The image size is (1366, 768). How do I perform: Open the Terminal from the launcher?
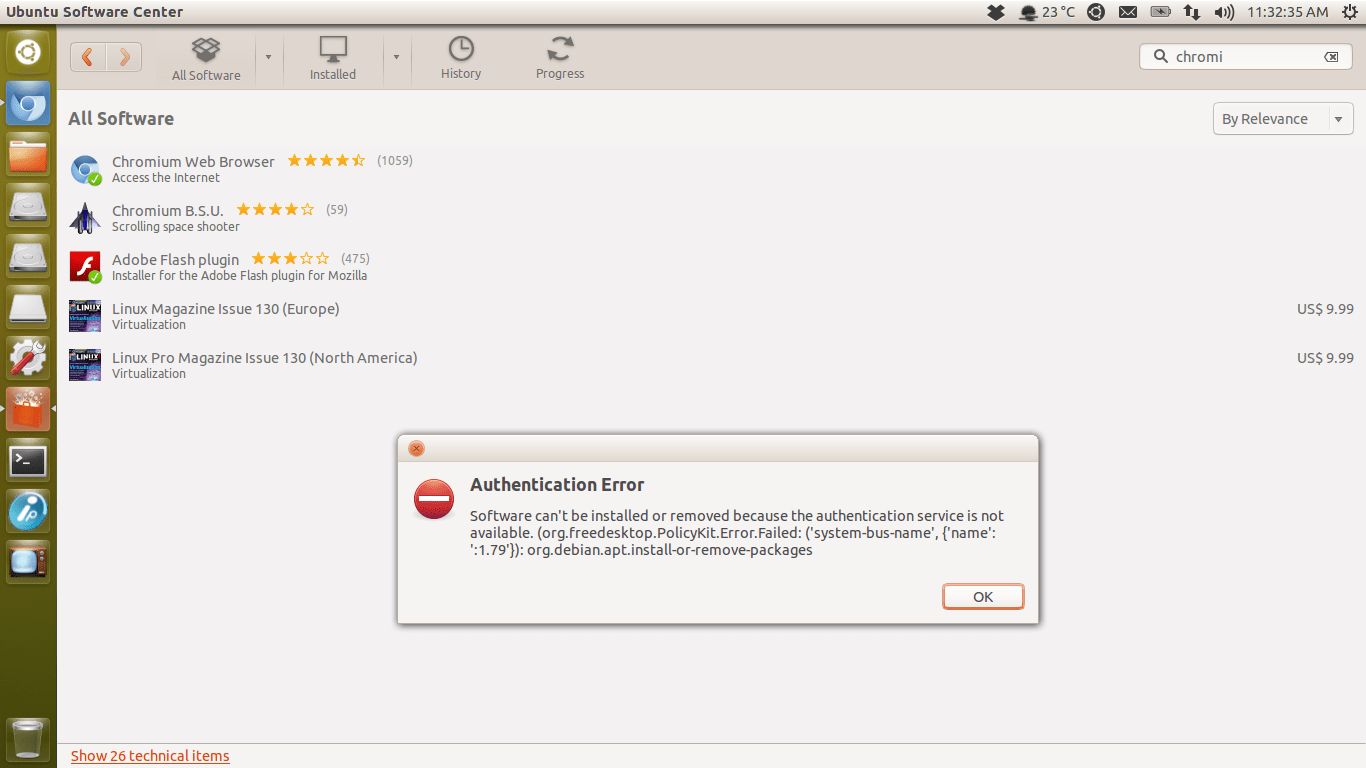pyautogui.click(x=28, y=460)
